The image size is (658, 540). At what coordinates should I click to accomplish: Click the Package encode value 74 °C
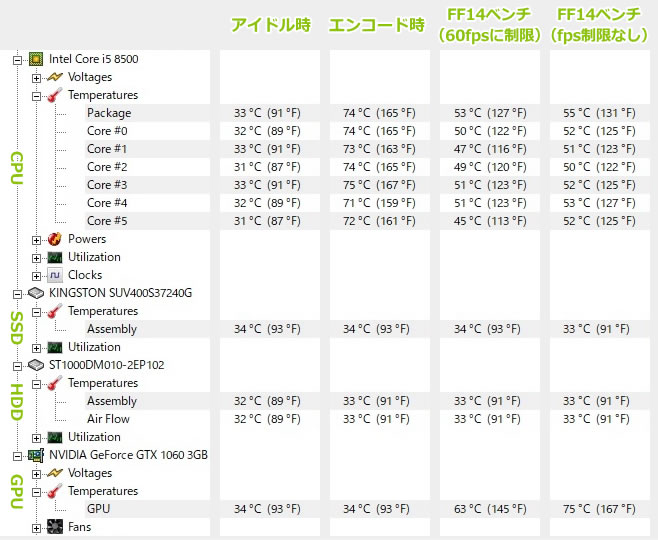click(379, 113)
